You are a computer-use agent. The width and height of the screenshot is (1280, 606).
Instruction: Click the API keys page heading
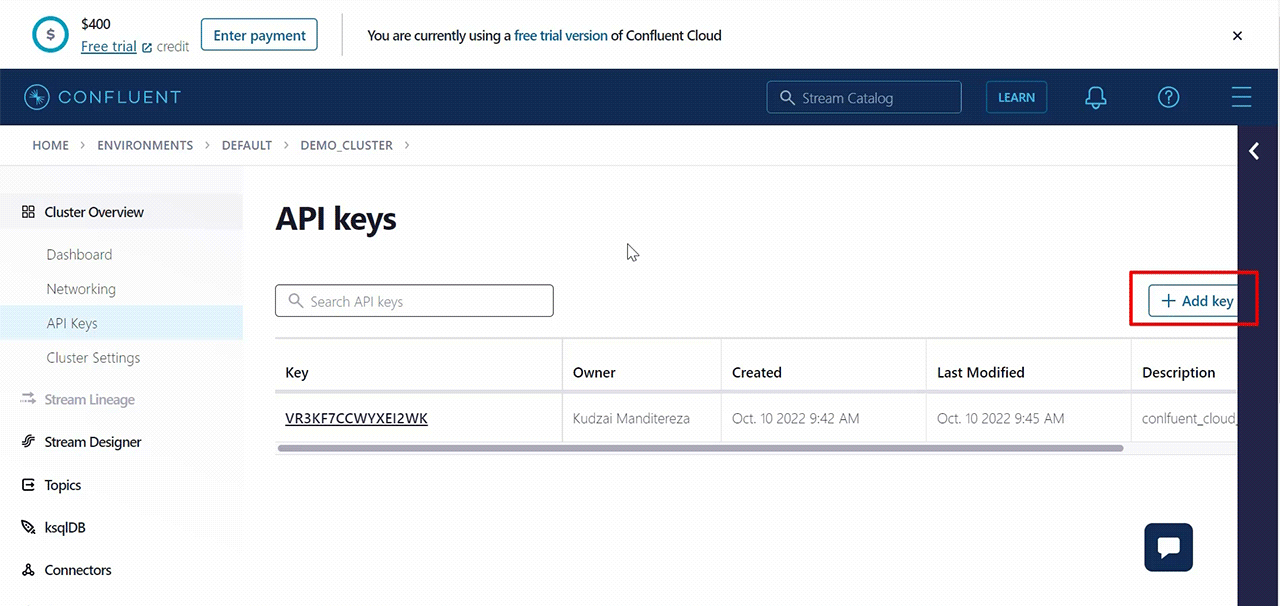(x=336, y=219)
